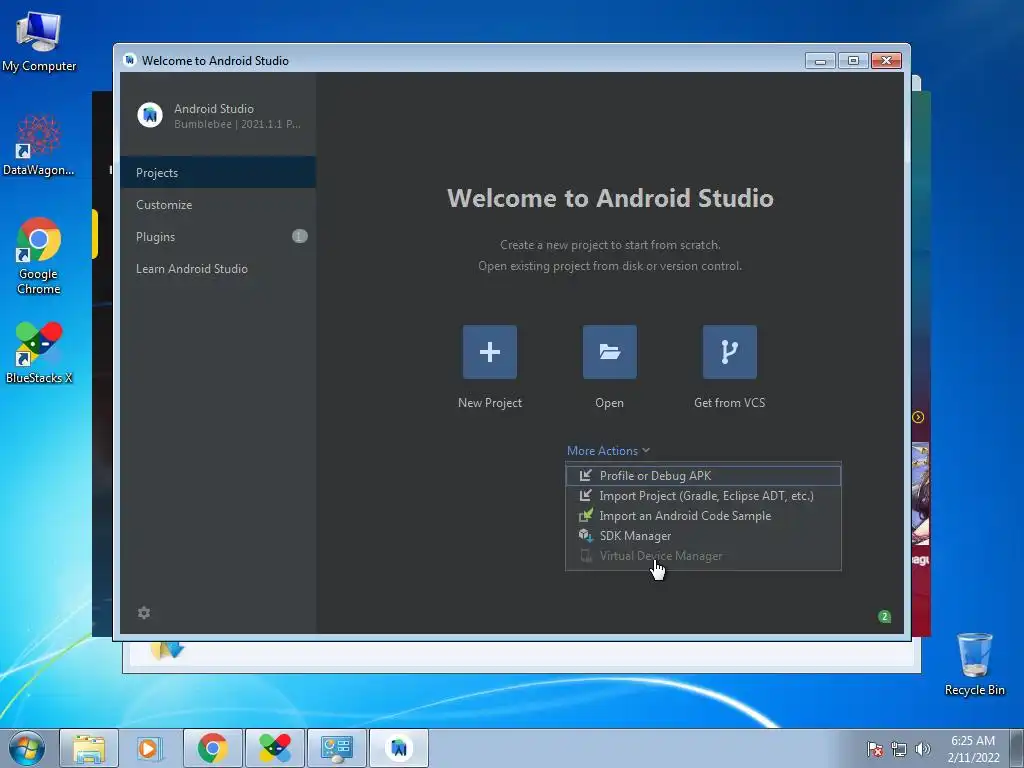Click the Virtual Device Manager phone icon
Image resolution: width=1024 pixels, height=768 pixels.
(586, 556)
